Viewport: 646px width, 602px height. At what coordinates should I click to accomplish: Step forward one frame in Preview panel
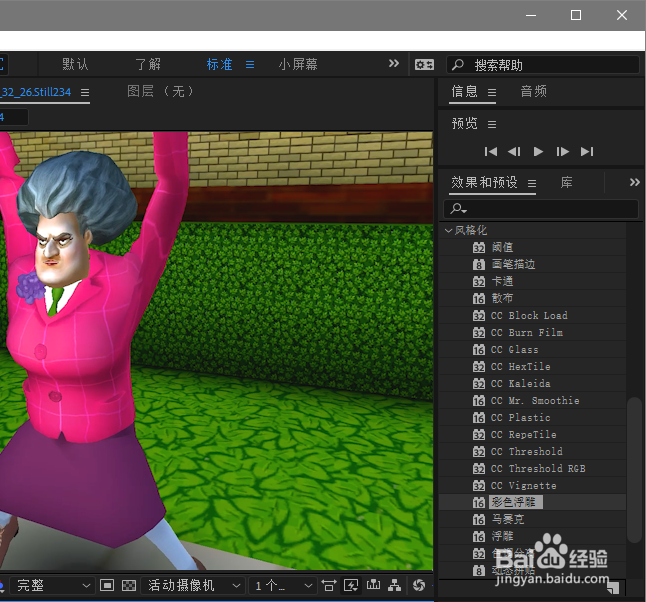[x=562, y=152]
